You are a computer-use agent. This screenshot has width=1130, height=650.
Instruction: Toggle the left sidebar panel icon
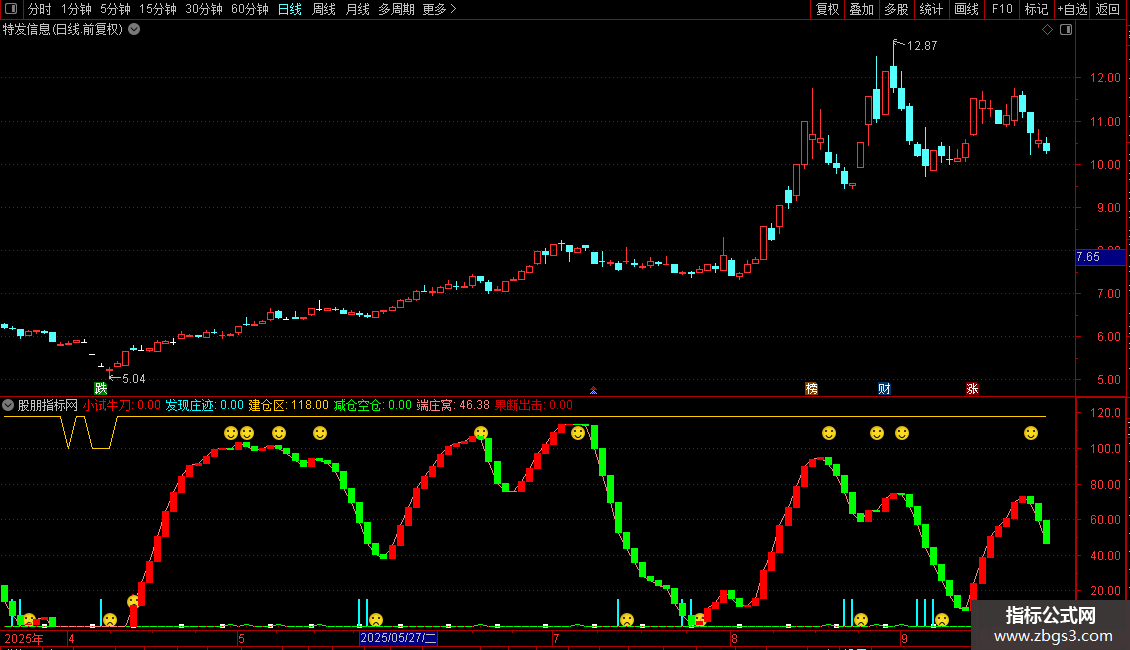pyautogui.click(x=11, y=9)
